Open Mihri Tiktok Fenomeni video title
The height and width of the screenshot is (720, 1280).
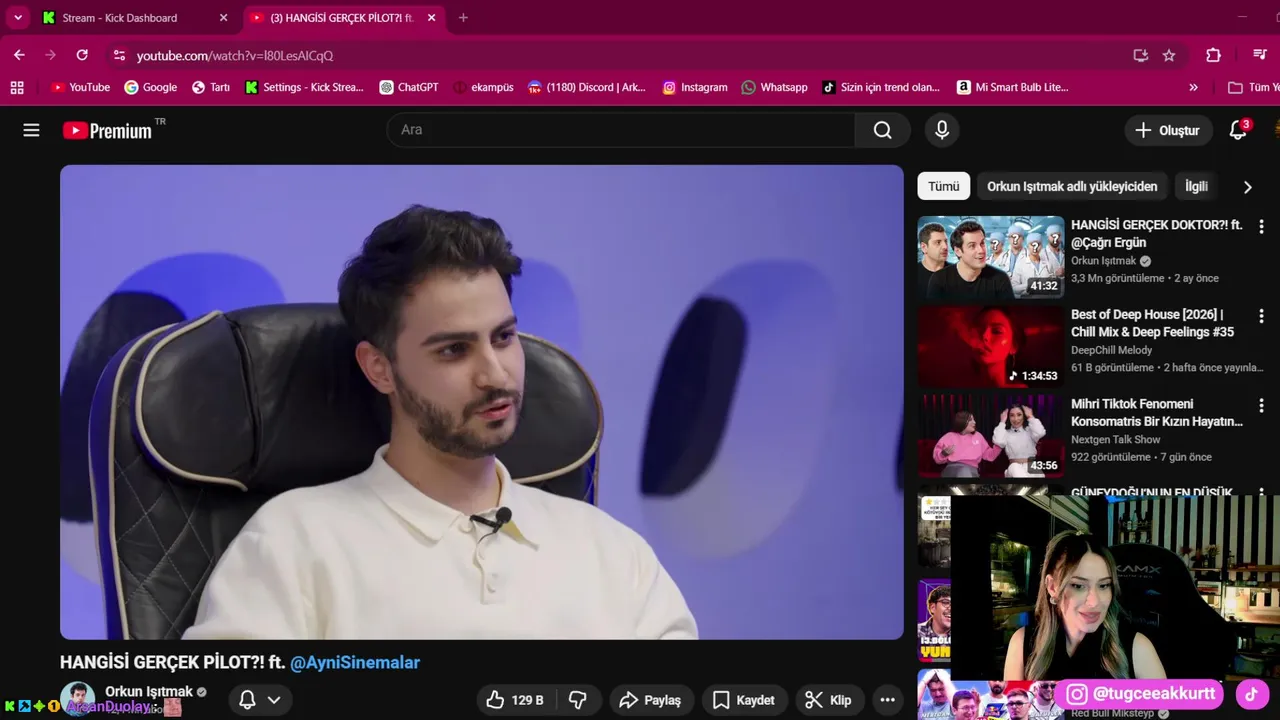(x=1157, y=412)
